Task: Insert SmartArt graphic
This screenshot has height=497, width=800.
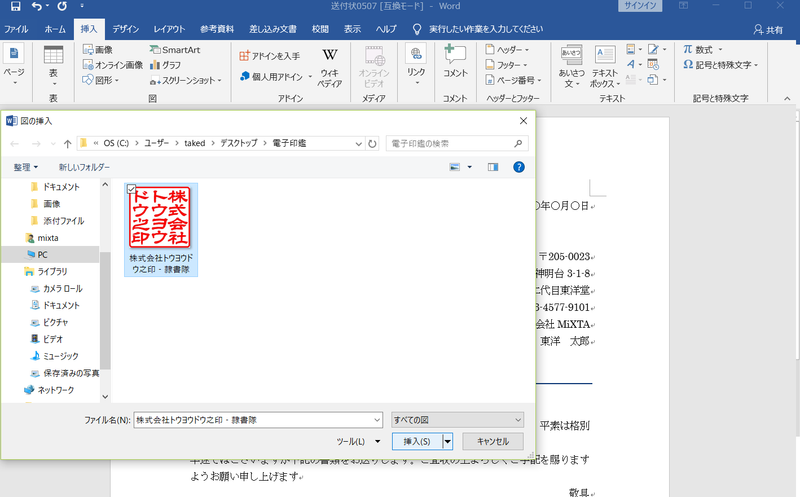Action: pos(174,49)
